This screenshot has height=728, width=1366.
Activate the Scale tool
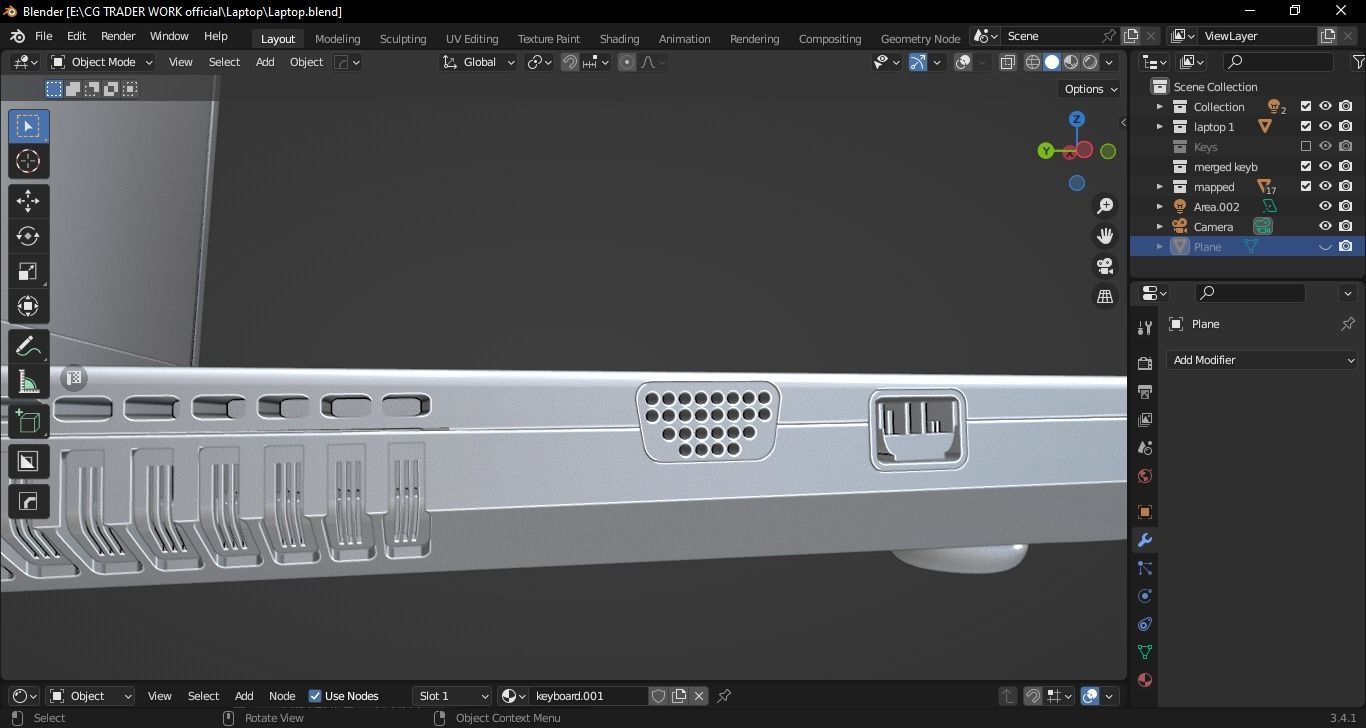pos(28,271)
